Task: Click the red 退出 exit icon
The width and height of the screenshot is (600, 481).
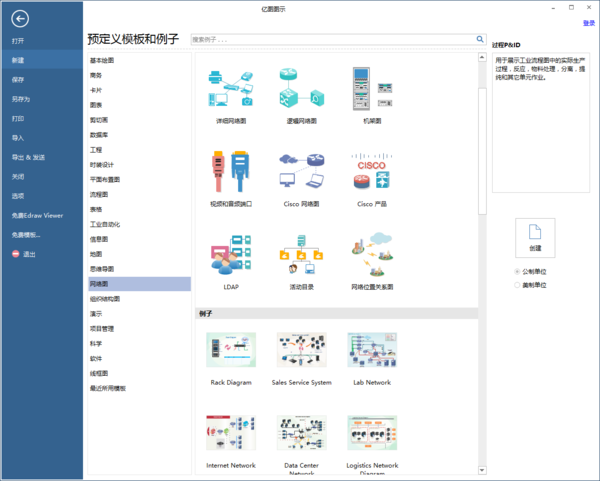Action: [15, 254]
